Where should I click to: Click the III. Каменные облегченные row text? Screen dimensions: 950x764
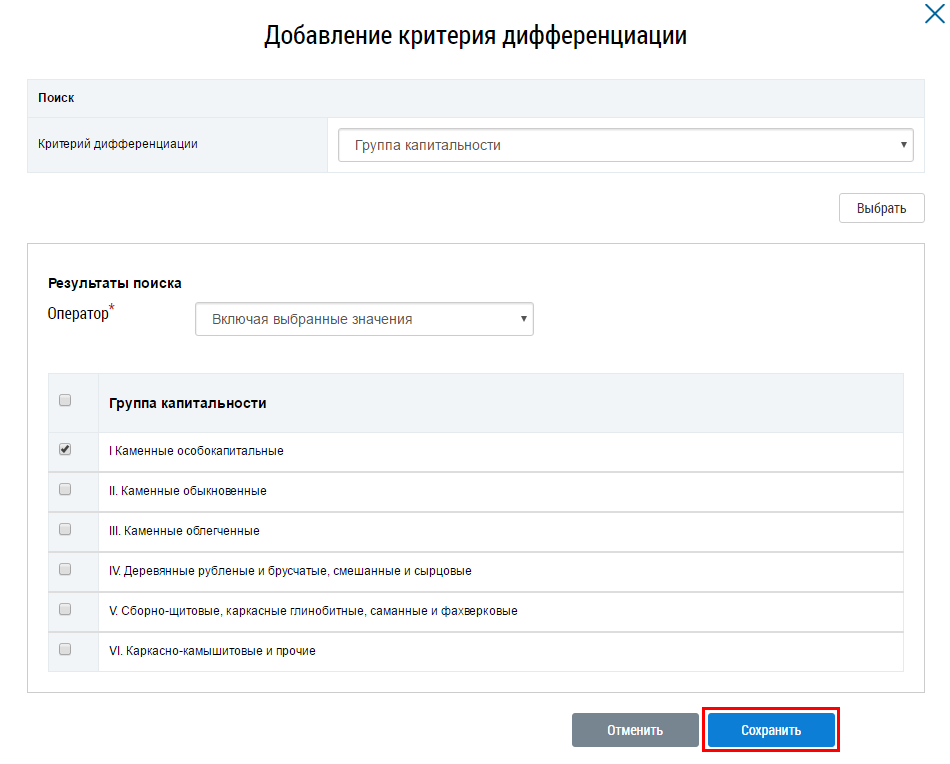(184, 531)
